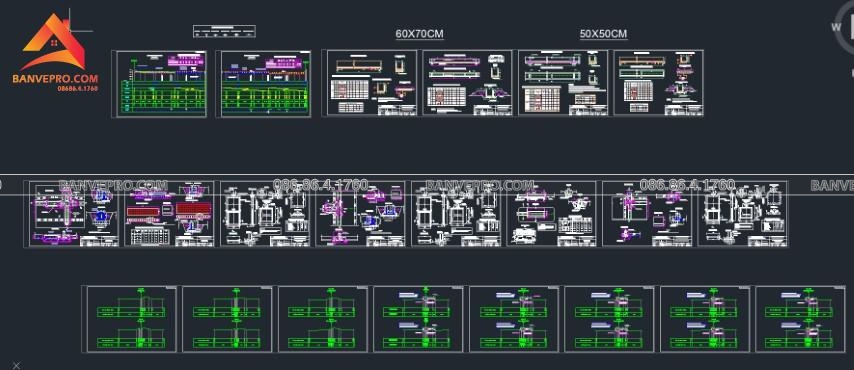
Task: Select the first drawing sheet under 60X70CM
Action: click(x=369, y=83)
